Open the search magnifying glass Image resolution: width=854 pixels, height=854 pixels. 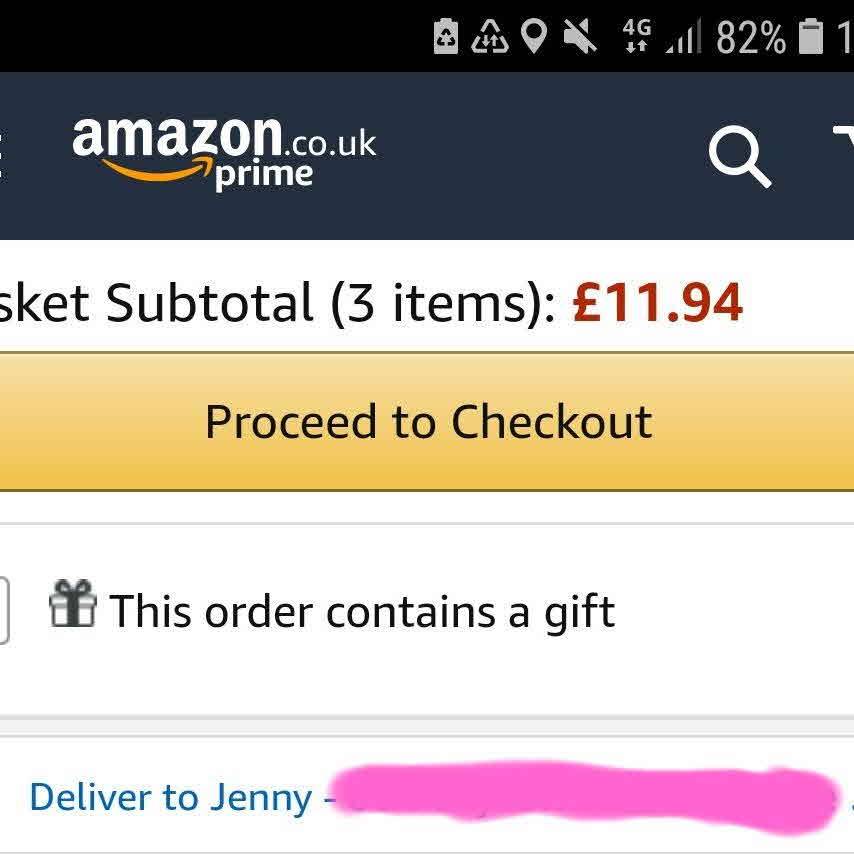tap(739, 157)
